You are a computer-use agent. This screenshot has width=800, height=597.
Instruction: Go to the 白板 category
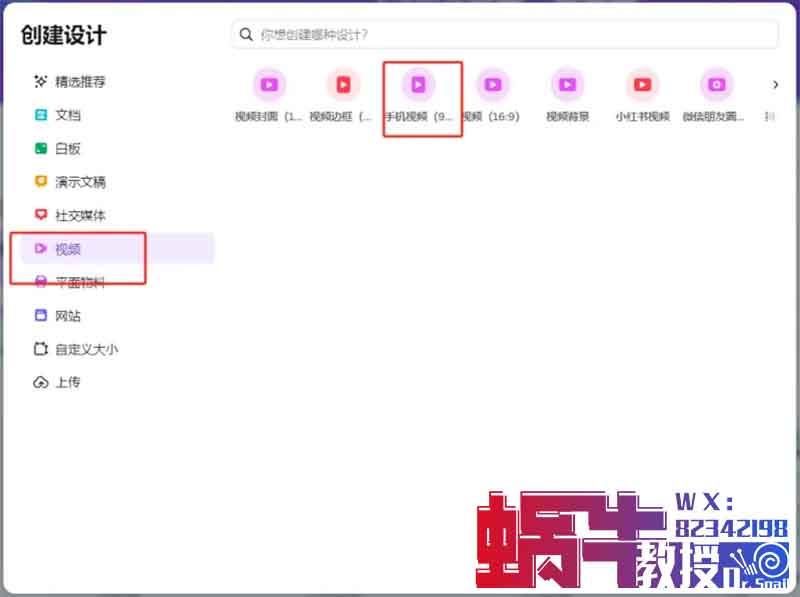(x=68, y=149)
